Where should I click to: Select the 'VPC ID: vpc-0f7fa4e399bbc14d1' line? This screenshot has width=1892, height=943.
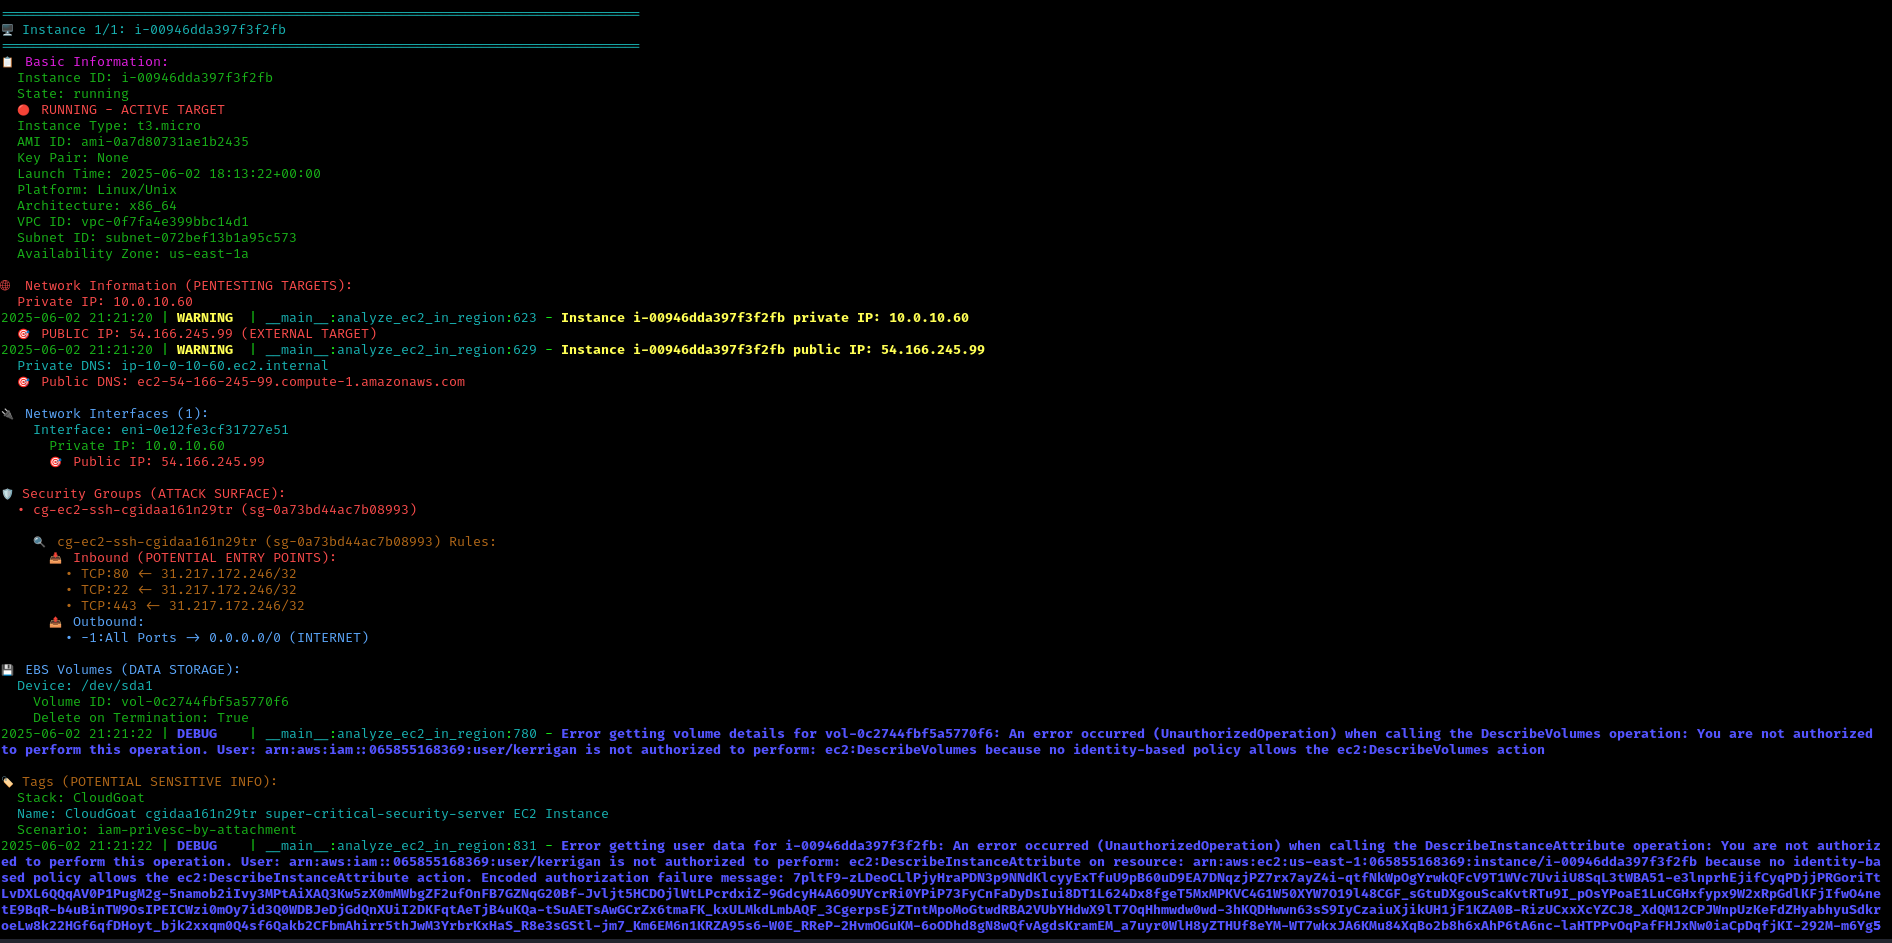coord(133,222)
